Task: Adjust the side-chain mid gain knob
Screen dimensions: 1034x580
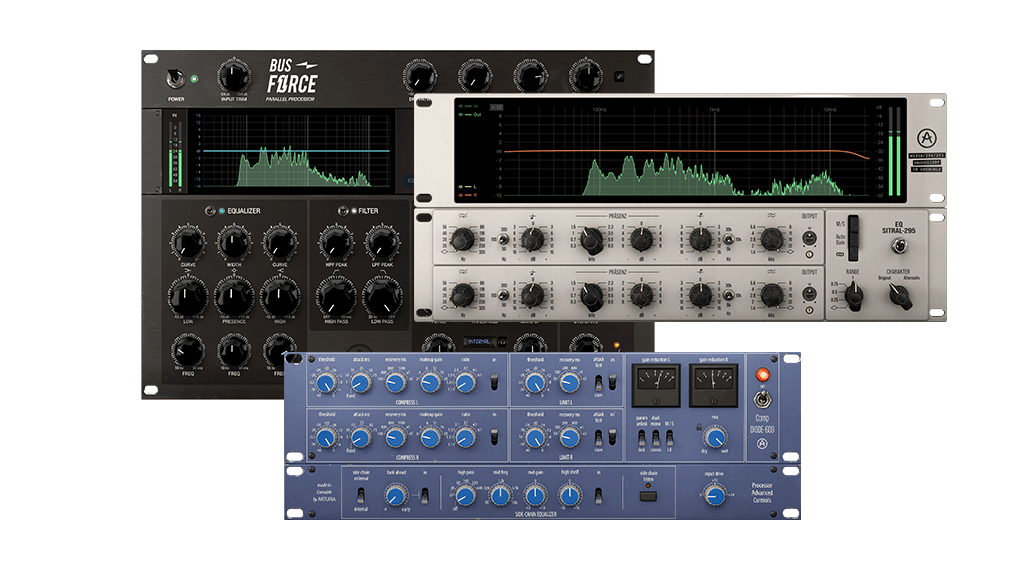Action: [535, 495]
